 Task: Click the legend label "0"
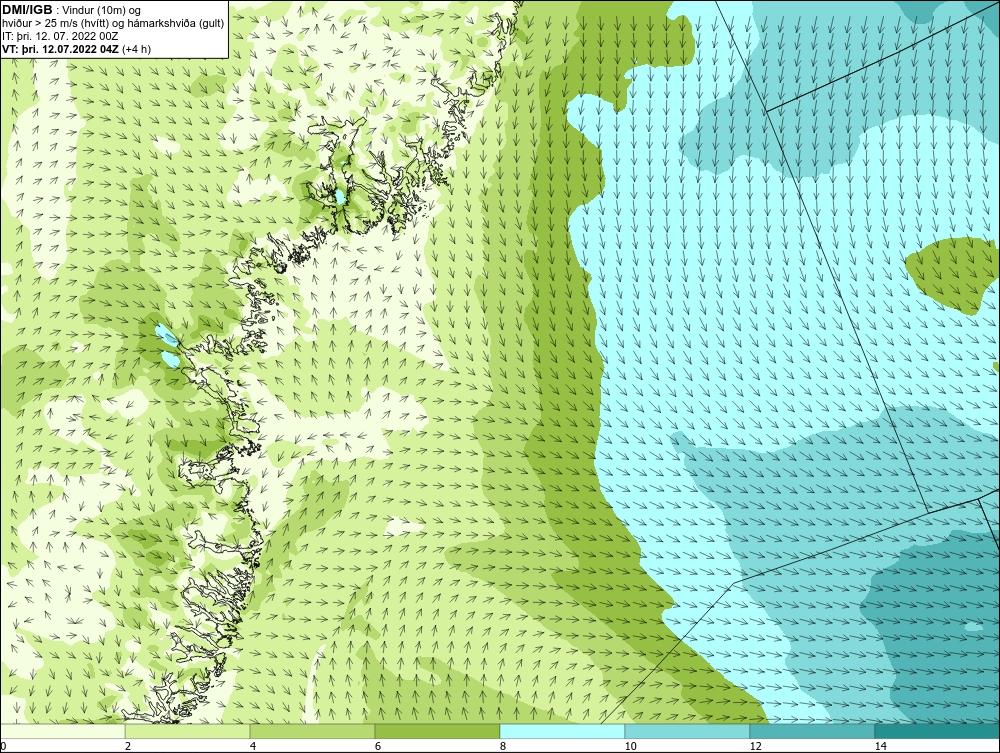3,746
